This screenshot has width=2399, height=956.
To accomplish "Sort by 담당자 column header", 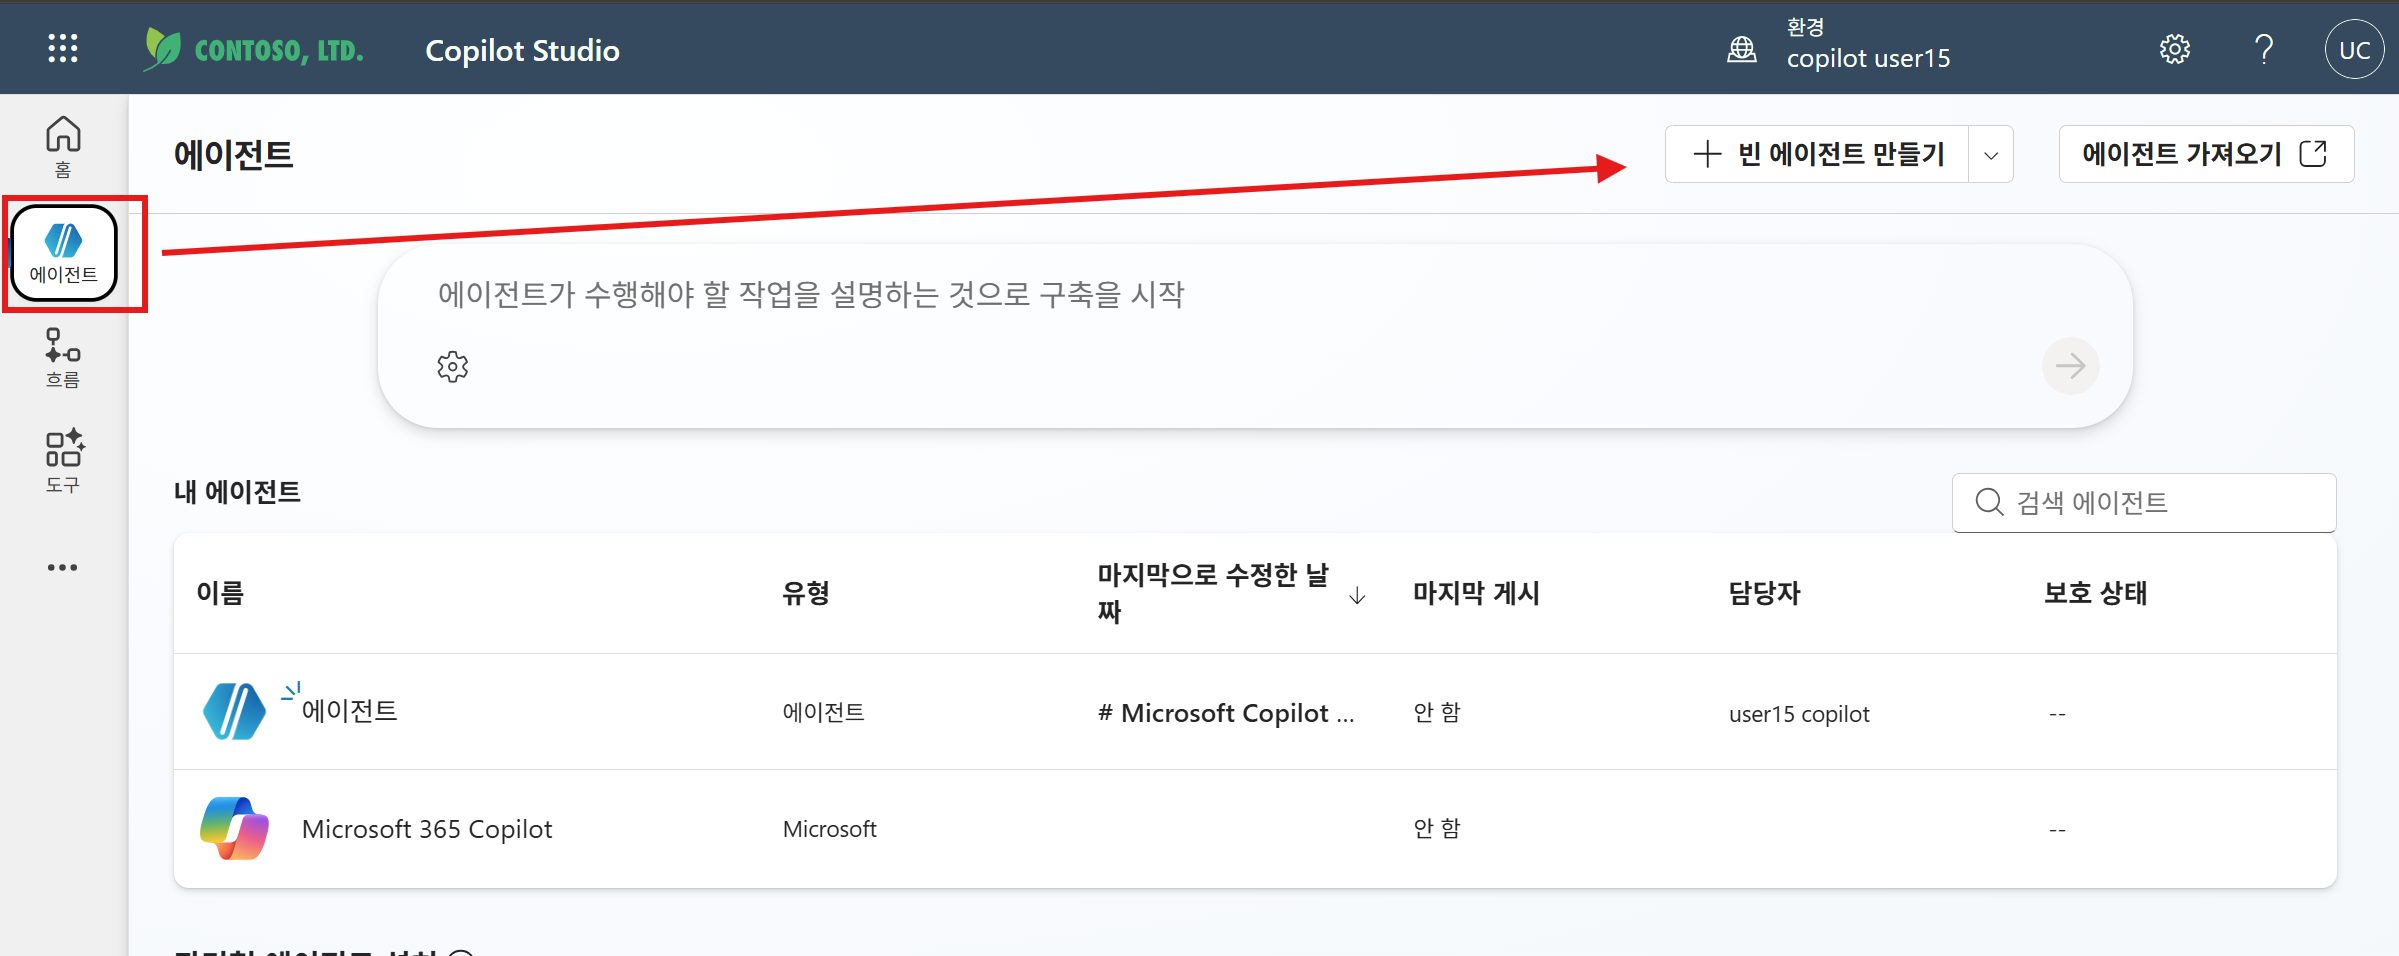I will click(x=1764, y=593).
